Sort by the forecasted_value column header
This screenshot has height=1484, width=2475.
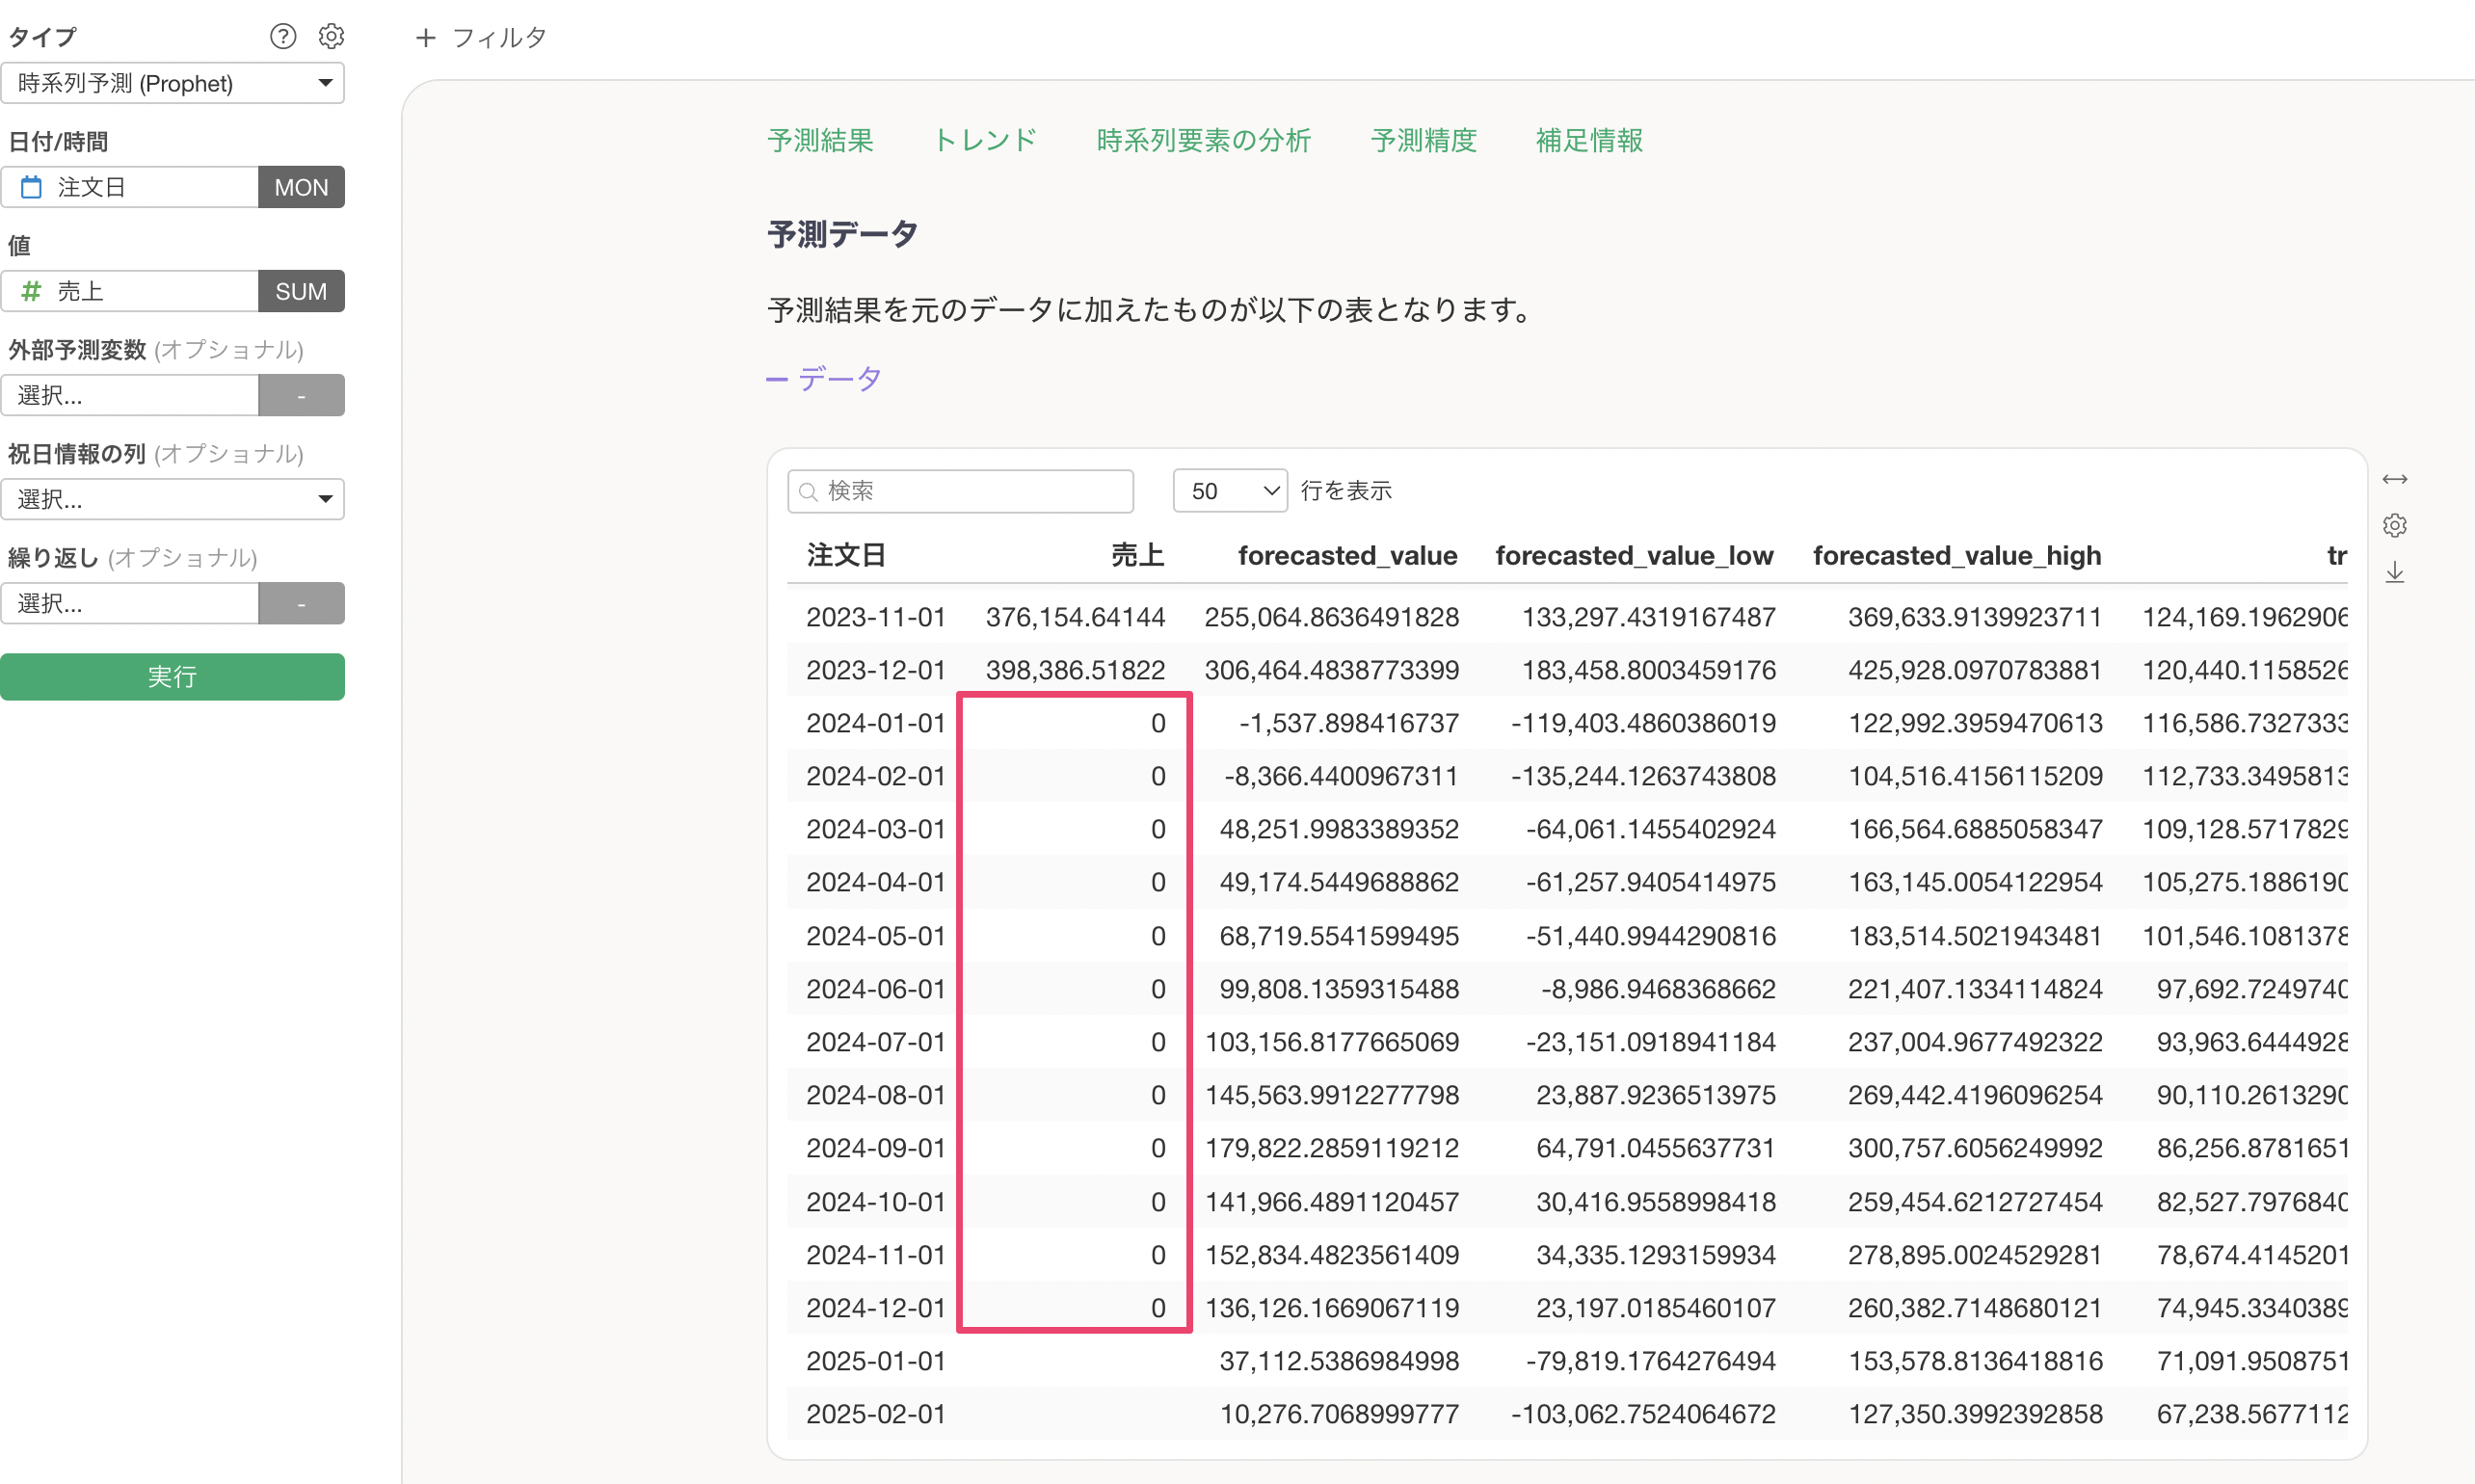coord(1347,555)
